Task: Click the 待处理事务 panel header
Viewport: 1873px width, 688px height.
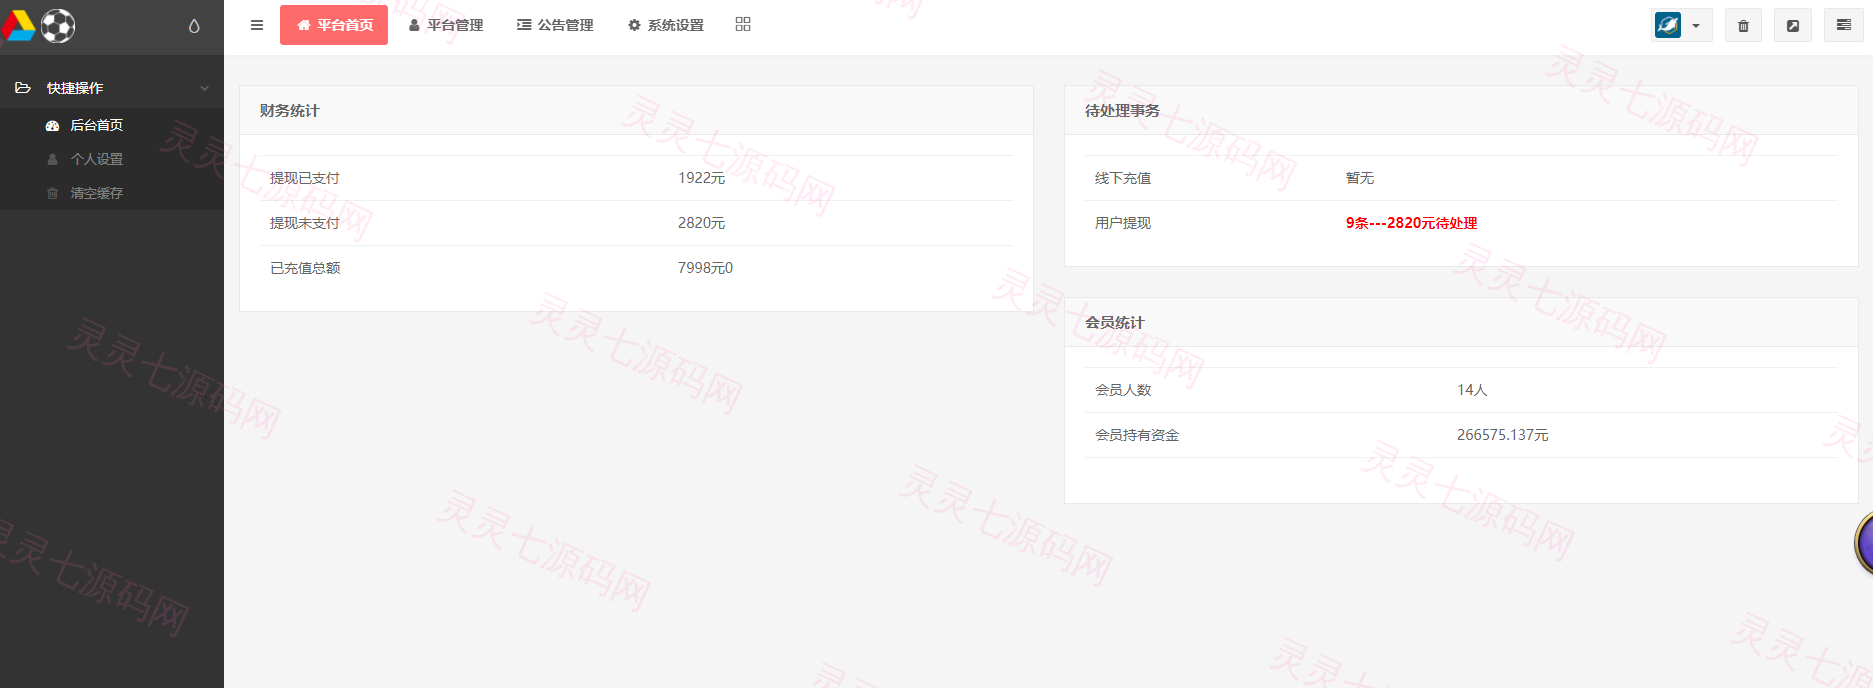Action: point(1461,111)
